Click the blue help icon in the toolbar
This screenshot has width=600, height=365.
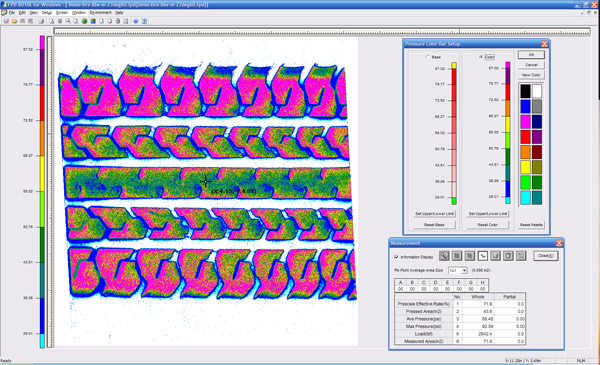click(x=136, y=21)
